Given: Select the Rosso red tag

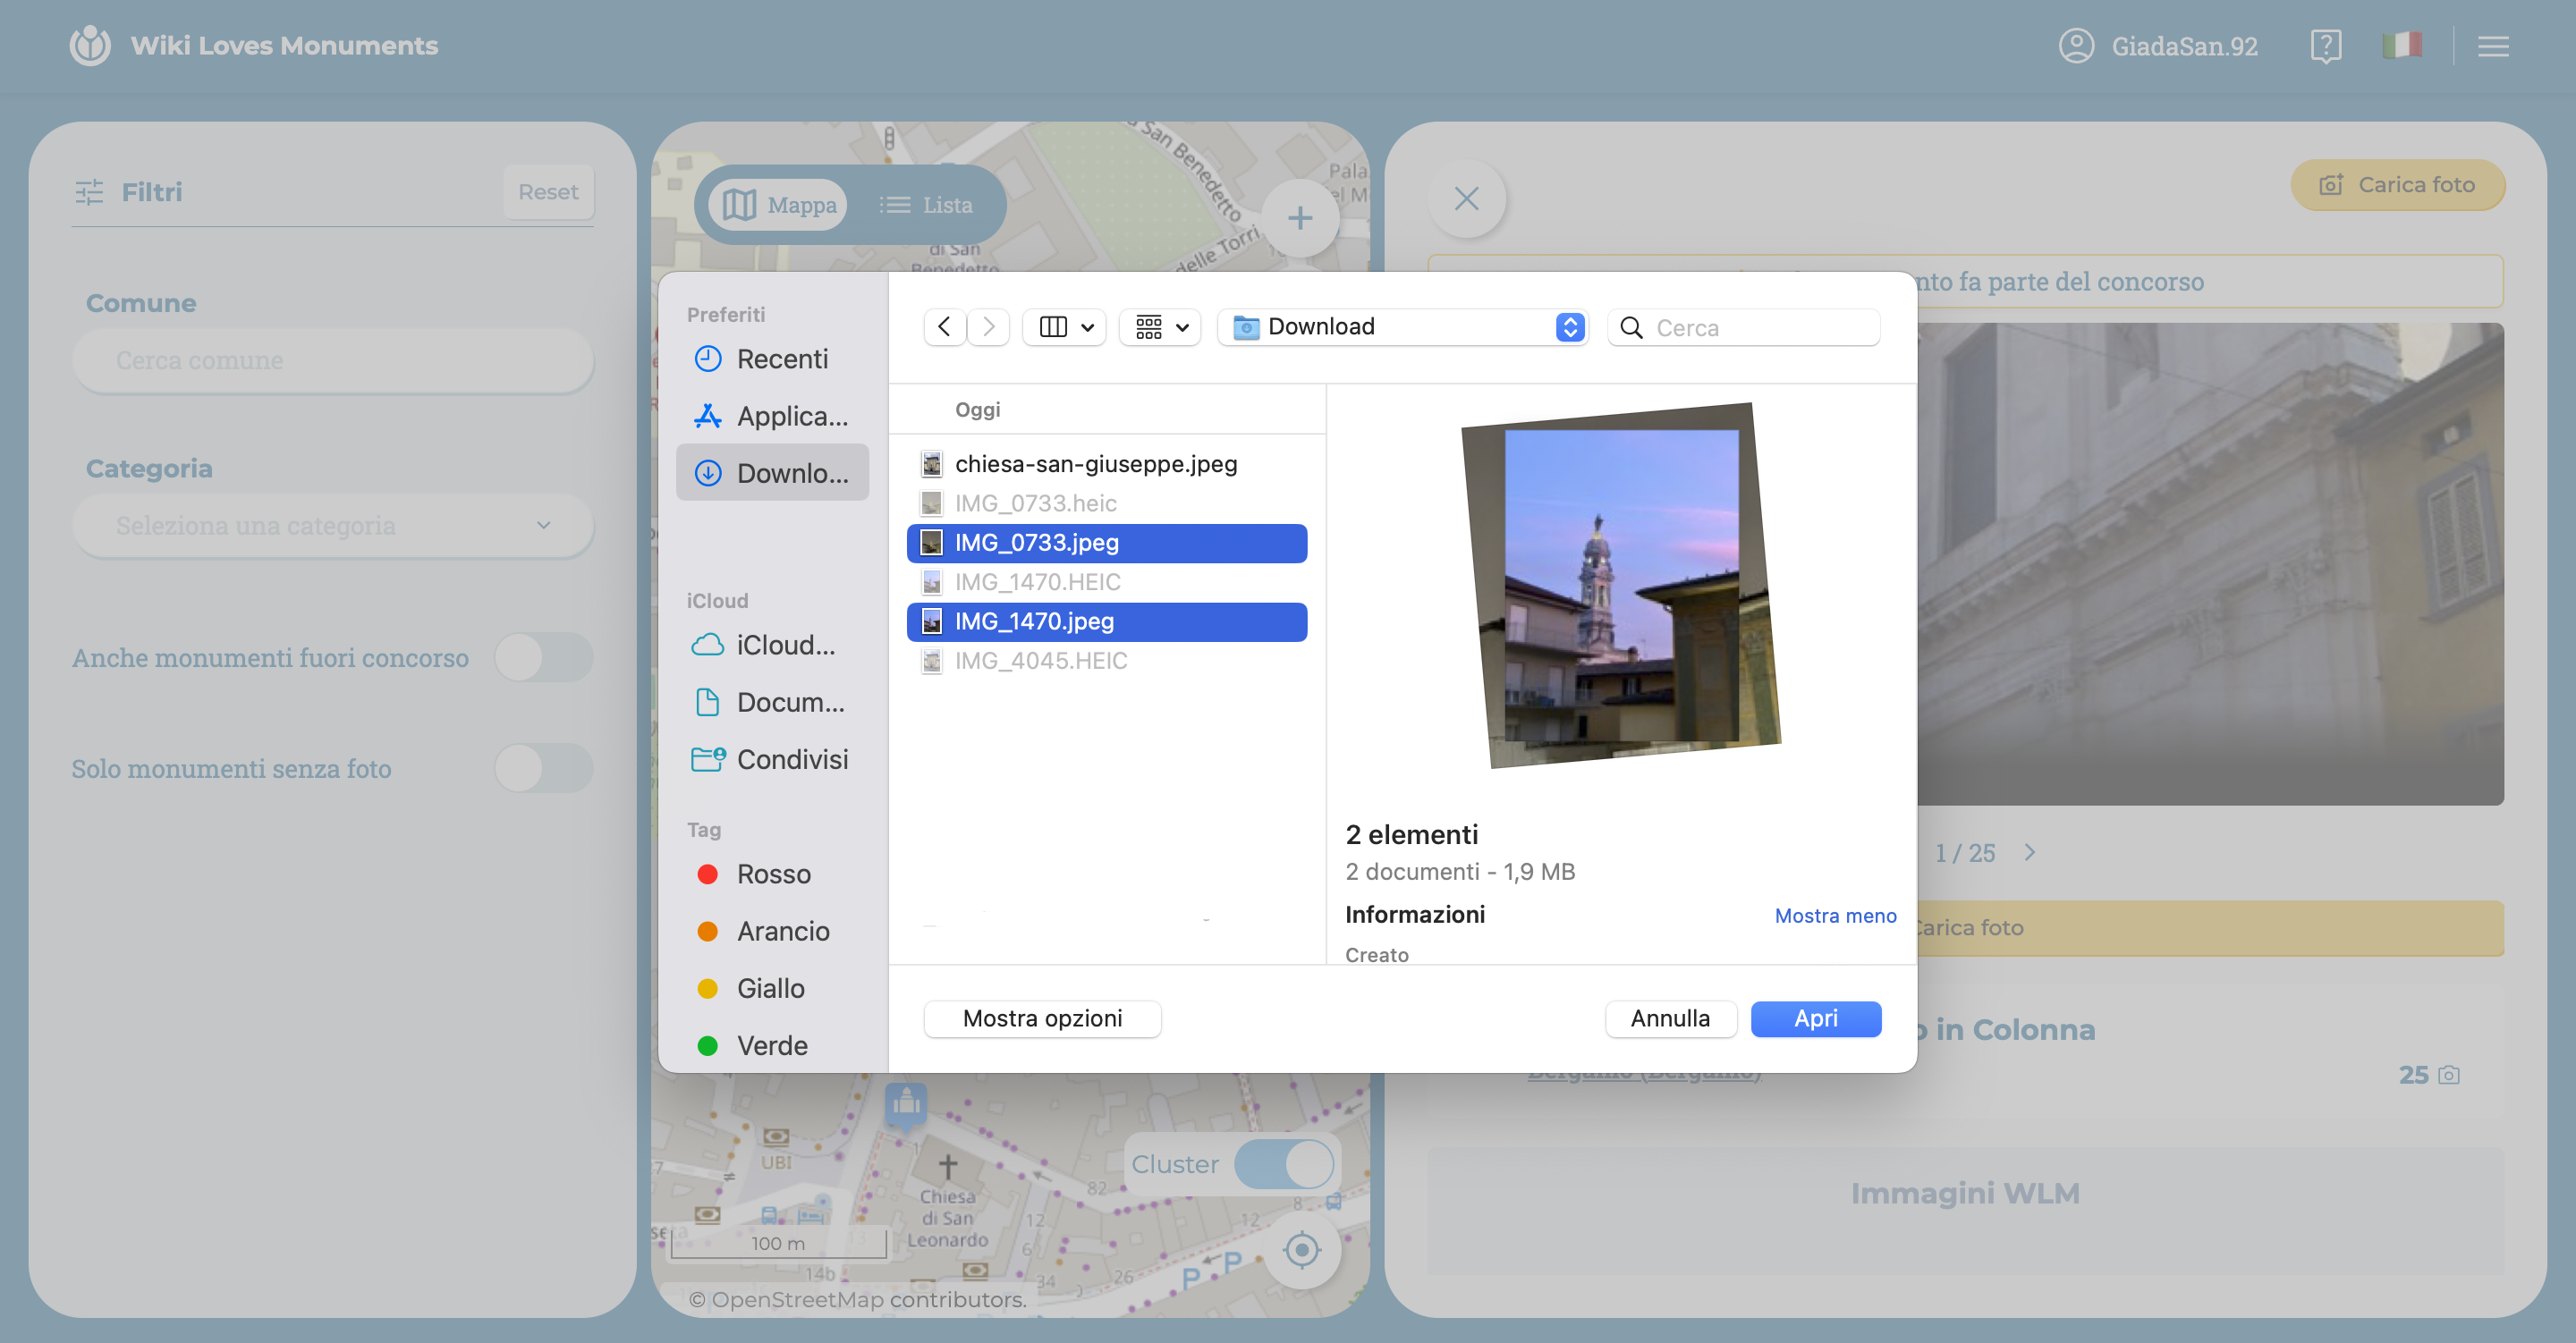Looking at the screenshot, I should coord(773,874).
